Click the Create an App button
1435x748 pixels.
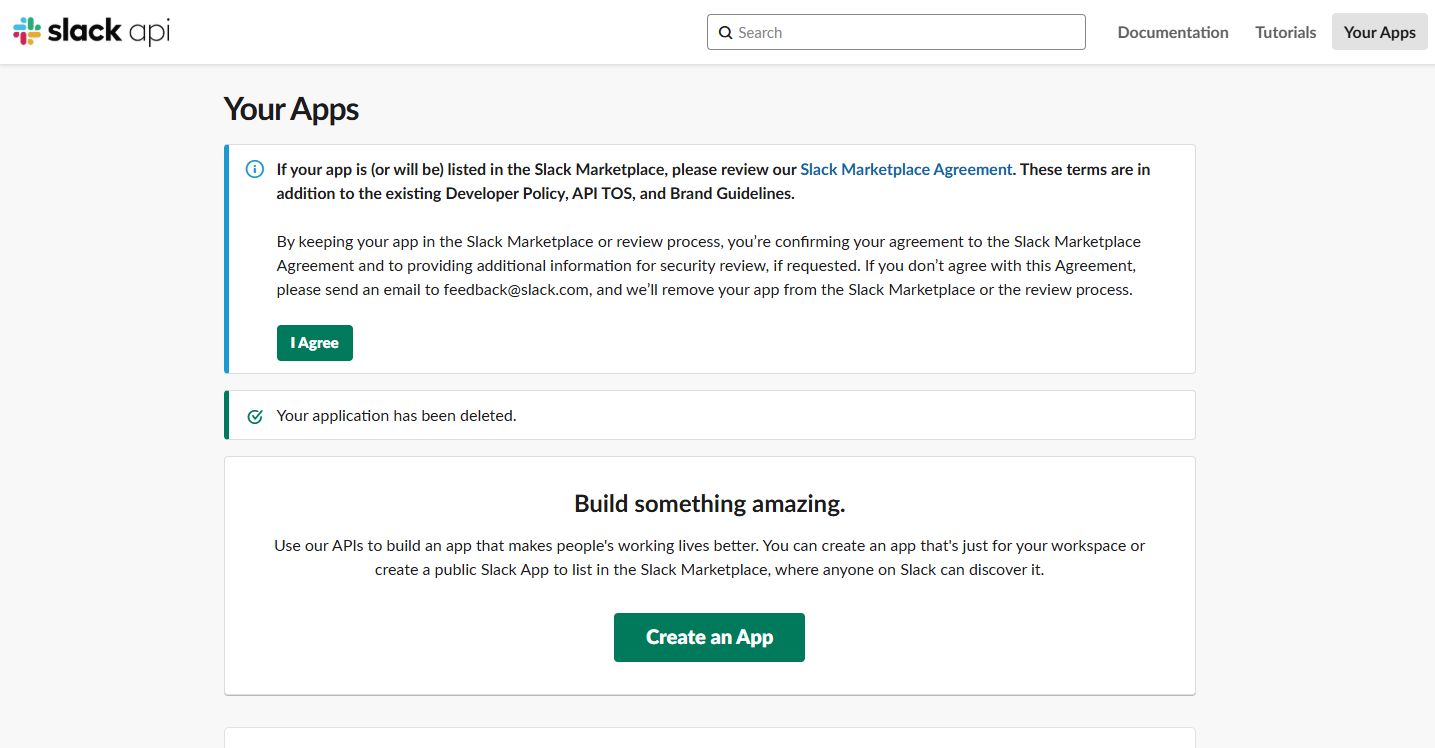click(709, 637)
